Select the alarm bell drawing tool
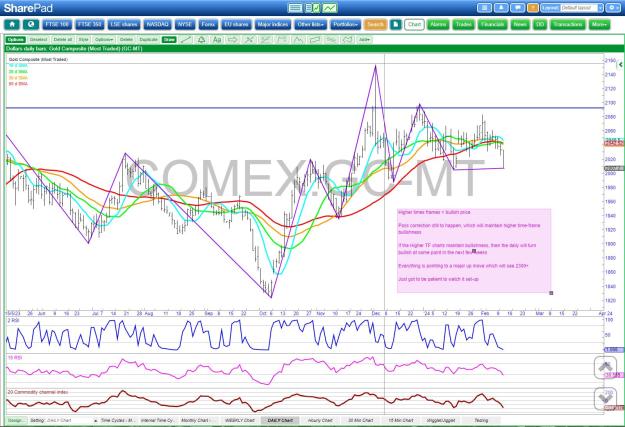The height and width of the screenshot is (427, 625). click(x=201, y=39)
